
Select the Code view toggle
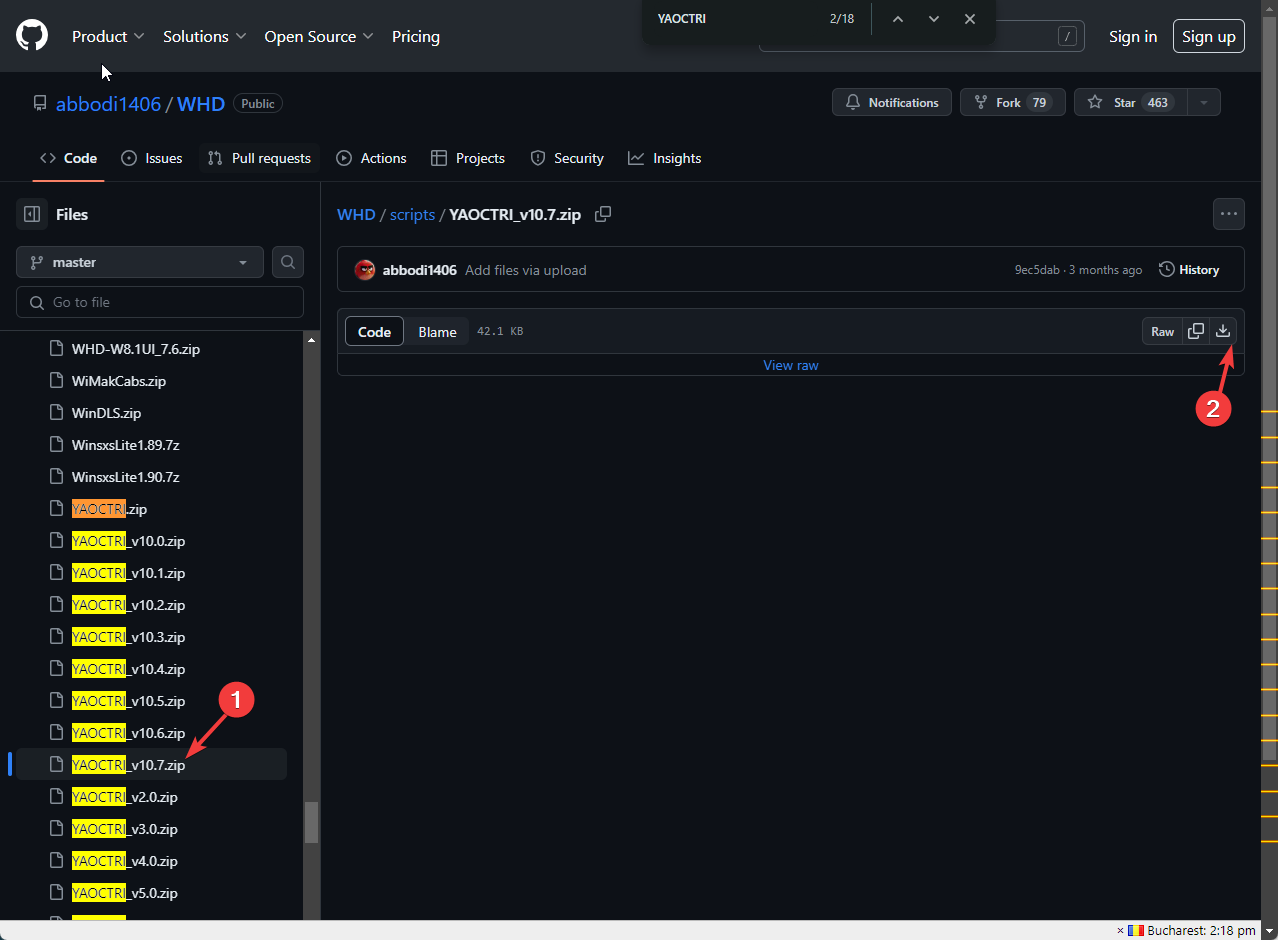pos(375,331)
